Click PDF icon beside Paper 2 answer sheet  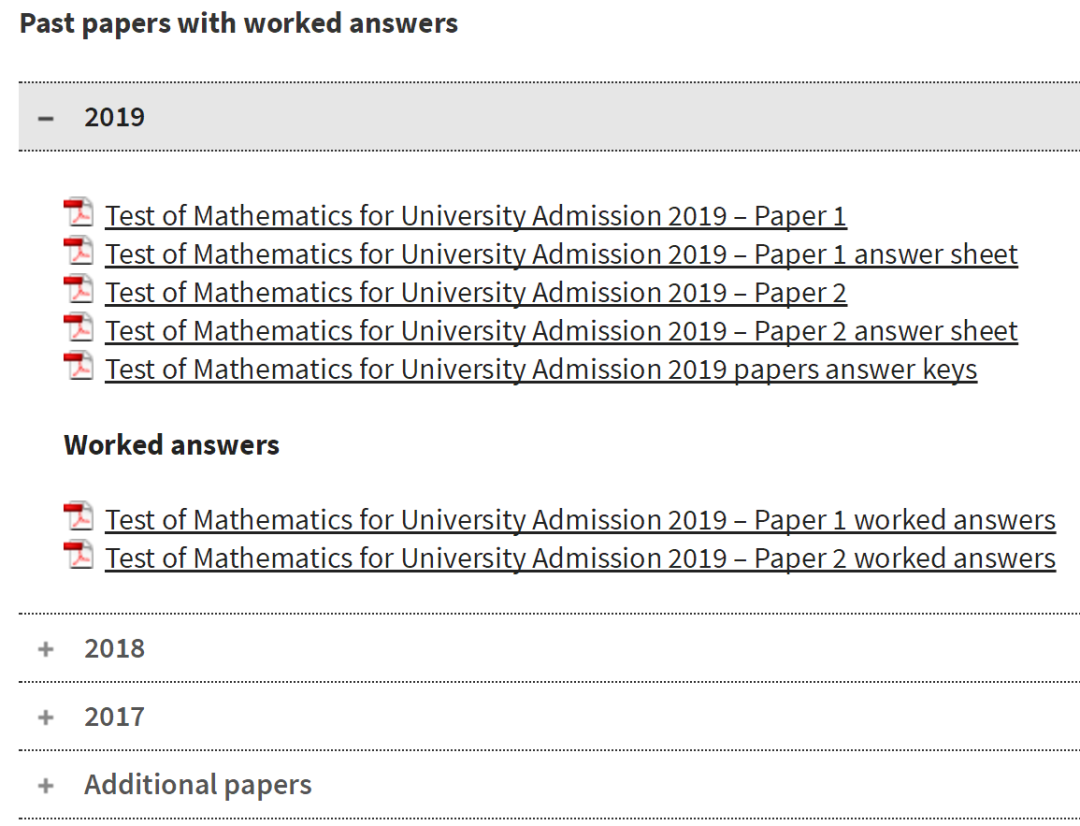[x=78, y=328]
